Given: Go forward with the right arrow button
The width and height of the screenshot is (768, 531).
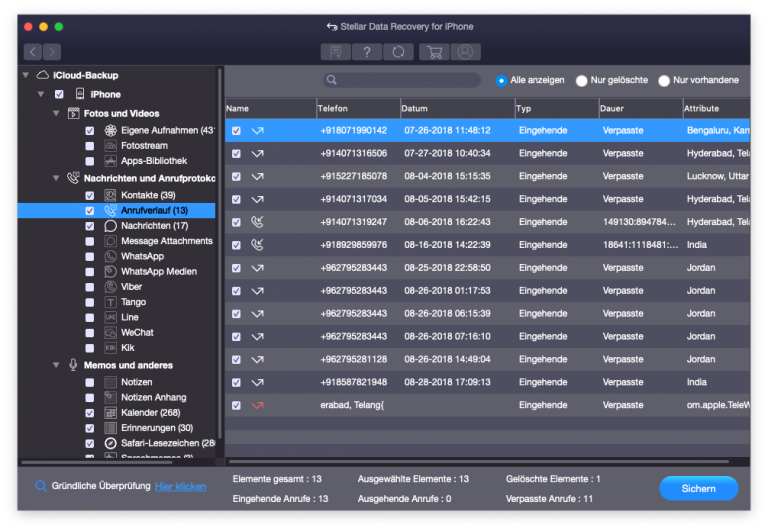Looking at the screenshot, I should tap(51, 51).
